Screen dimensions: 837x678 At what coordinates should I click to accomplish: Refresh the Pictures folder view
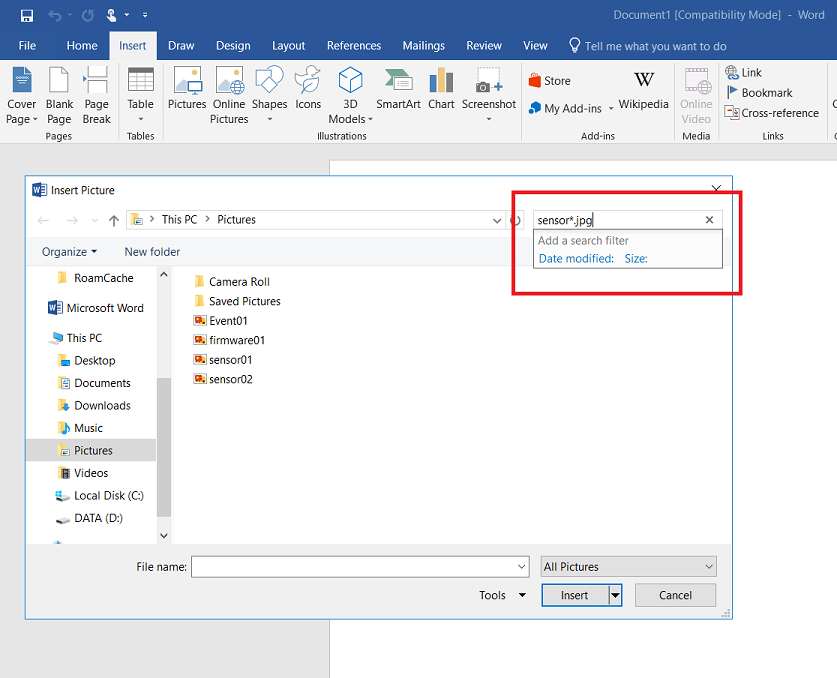click(515, 220)
